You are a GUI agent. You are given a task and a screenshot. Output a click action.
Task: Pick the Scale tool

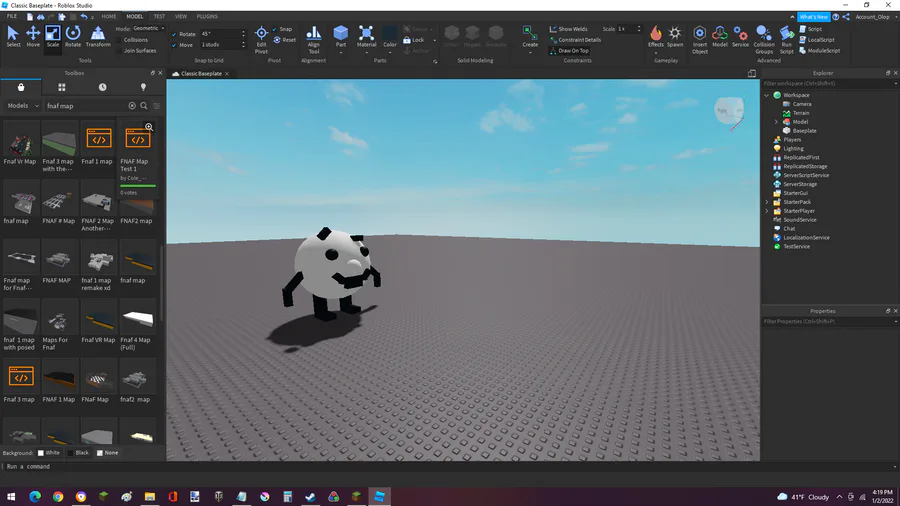[52, 37]
